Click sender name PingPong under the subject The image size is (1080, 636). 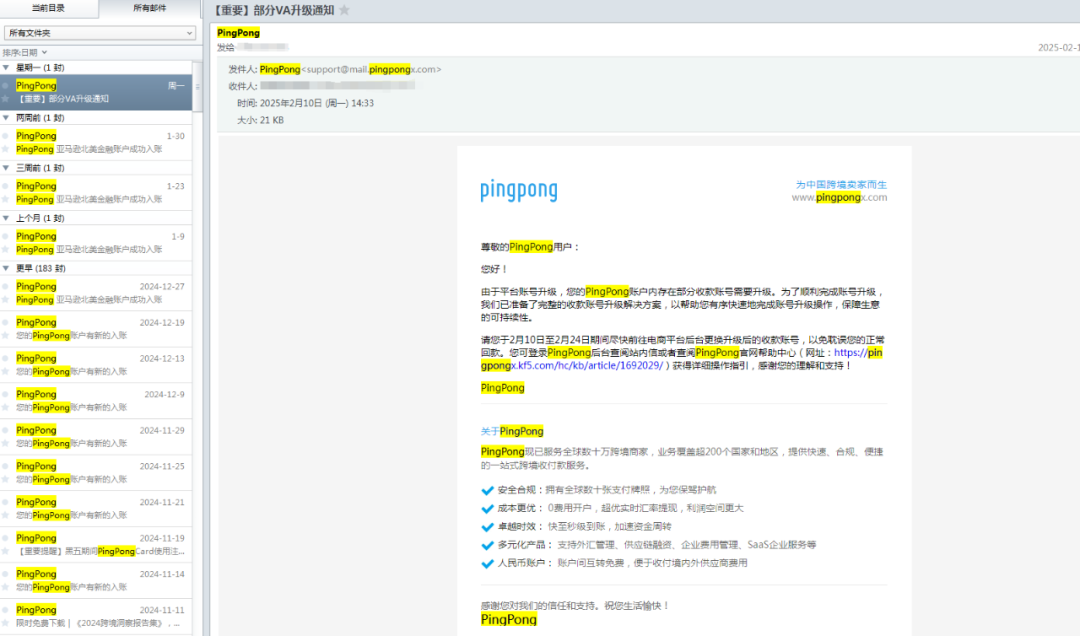(x=238, y=32)
